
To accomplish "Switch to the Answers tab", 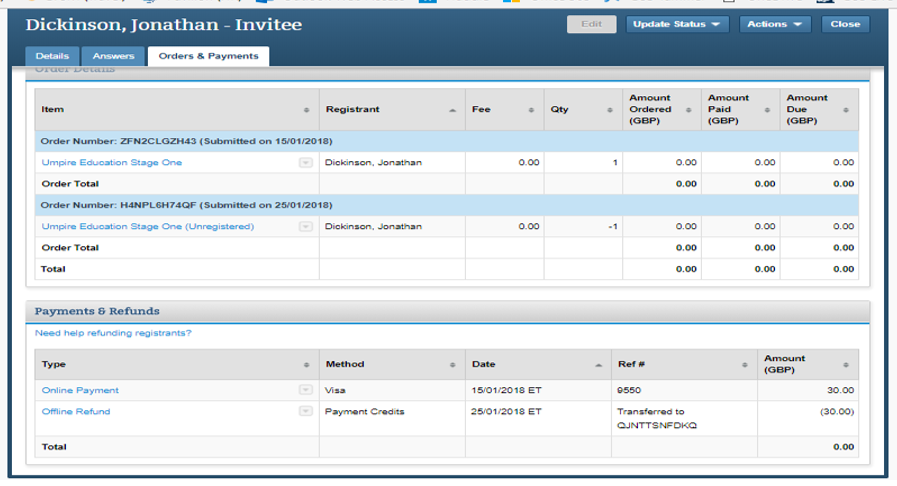I will coord(113,56).
